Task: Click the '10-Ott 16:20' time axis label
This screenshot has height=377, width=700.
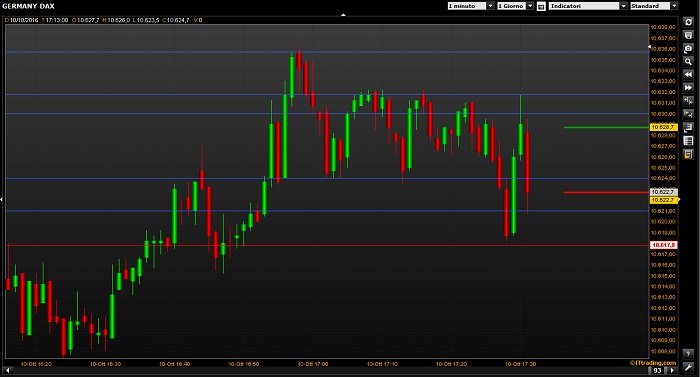Action: coord(36,364)
